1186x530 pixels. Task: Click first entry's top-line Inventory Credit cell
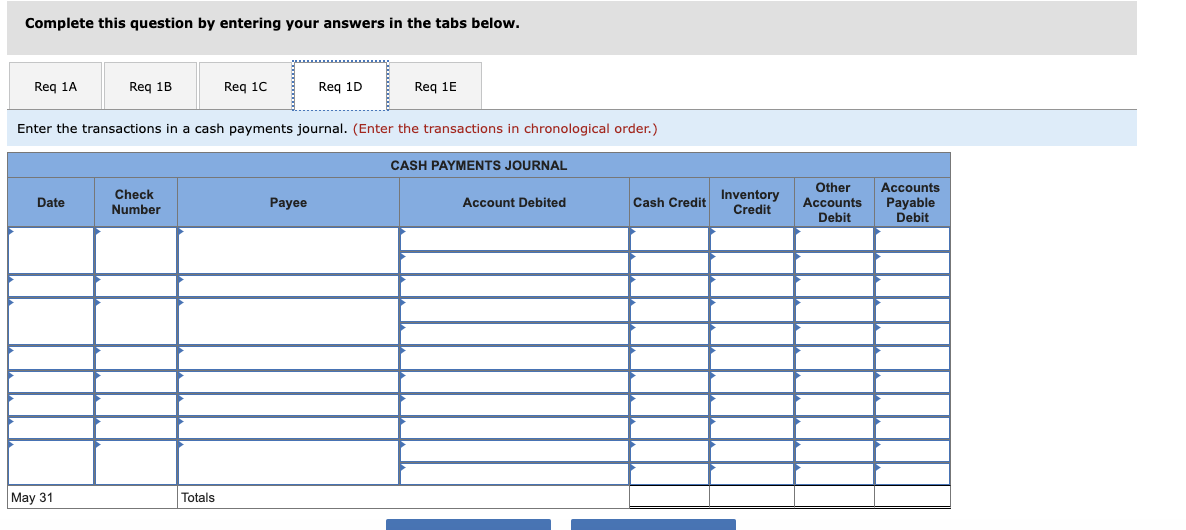click(752, 239)
